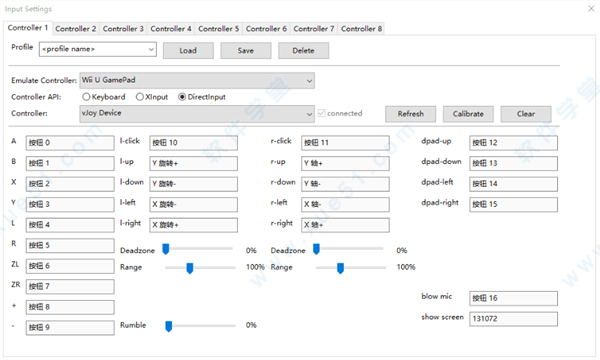Image resolution: width=600 pixels, height=360 pixels.
Task: Click the Calibrate button
Action: 468,114
